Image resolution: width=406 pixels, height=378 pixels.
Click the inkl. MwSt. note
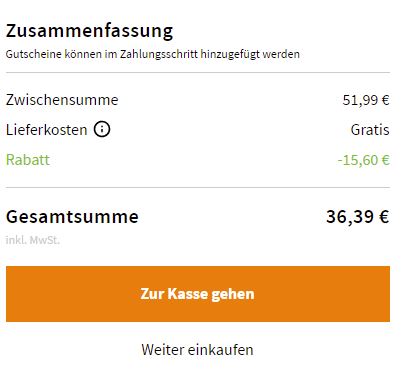(x=33, y=240)
